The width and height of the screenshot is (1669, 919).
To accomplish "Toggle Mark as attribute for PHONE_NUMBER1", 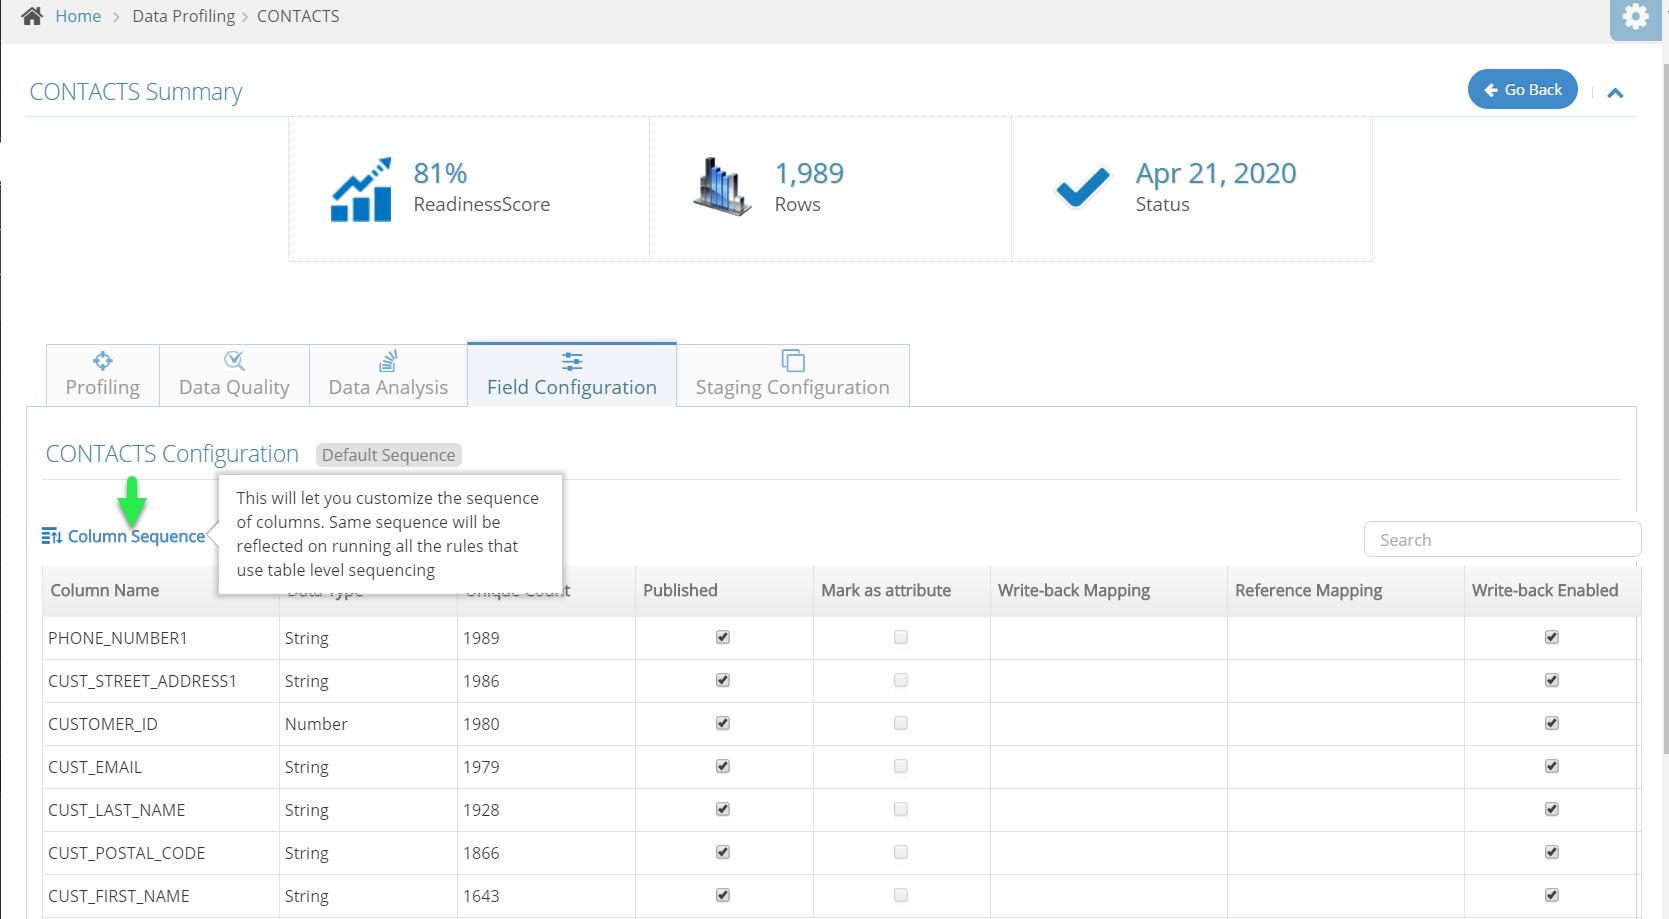I will point(901,637).
